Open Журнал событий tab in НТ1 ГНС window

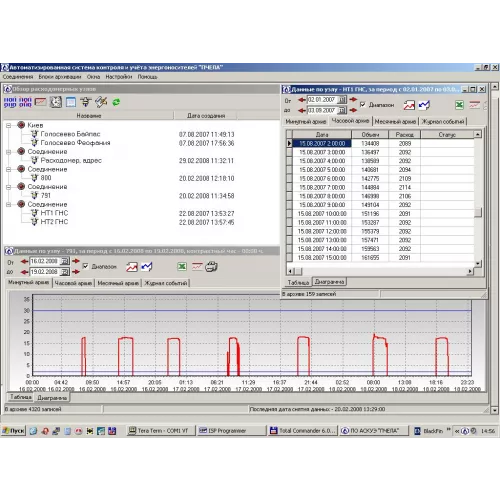pyautogui.click(x=443, y=122)
